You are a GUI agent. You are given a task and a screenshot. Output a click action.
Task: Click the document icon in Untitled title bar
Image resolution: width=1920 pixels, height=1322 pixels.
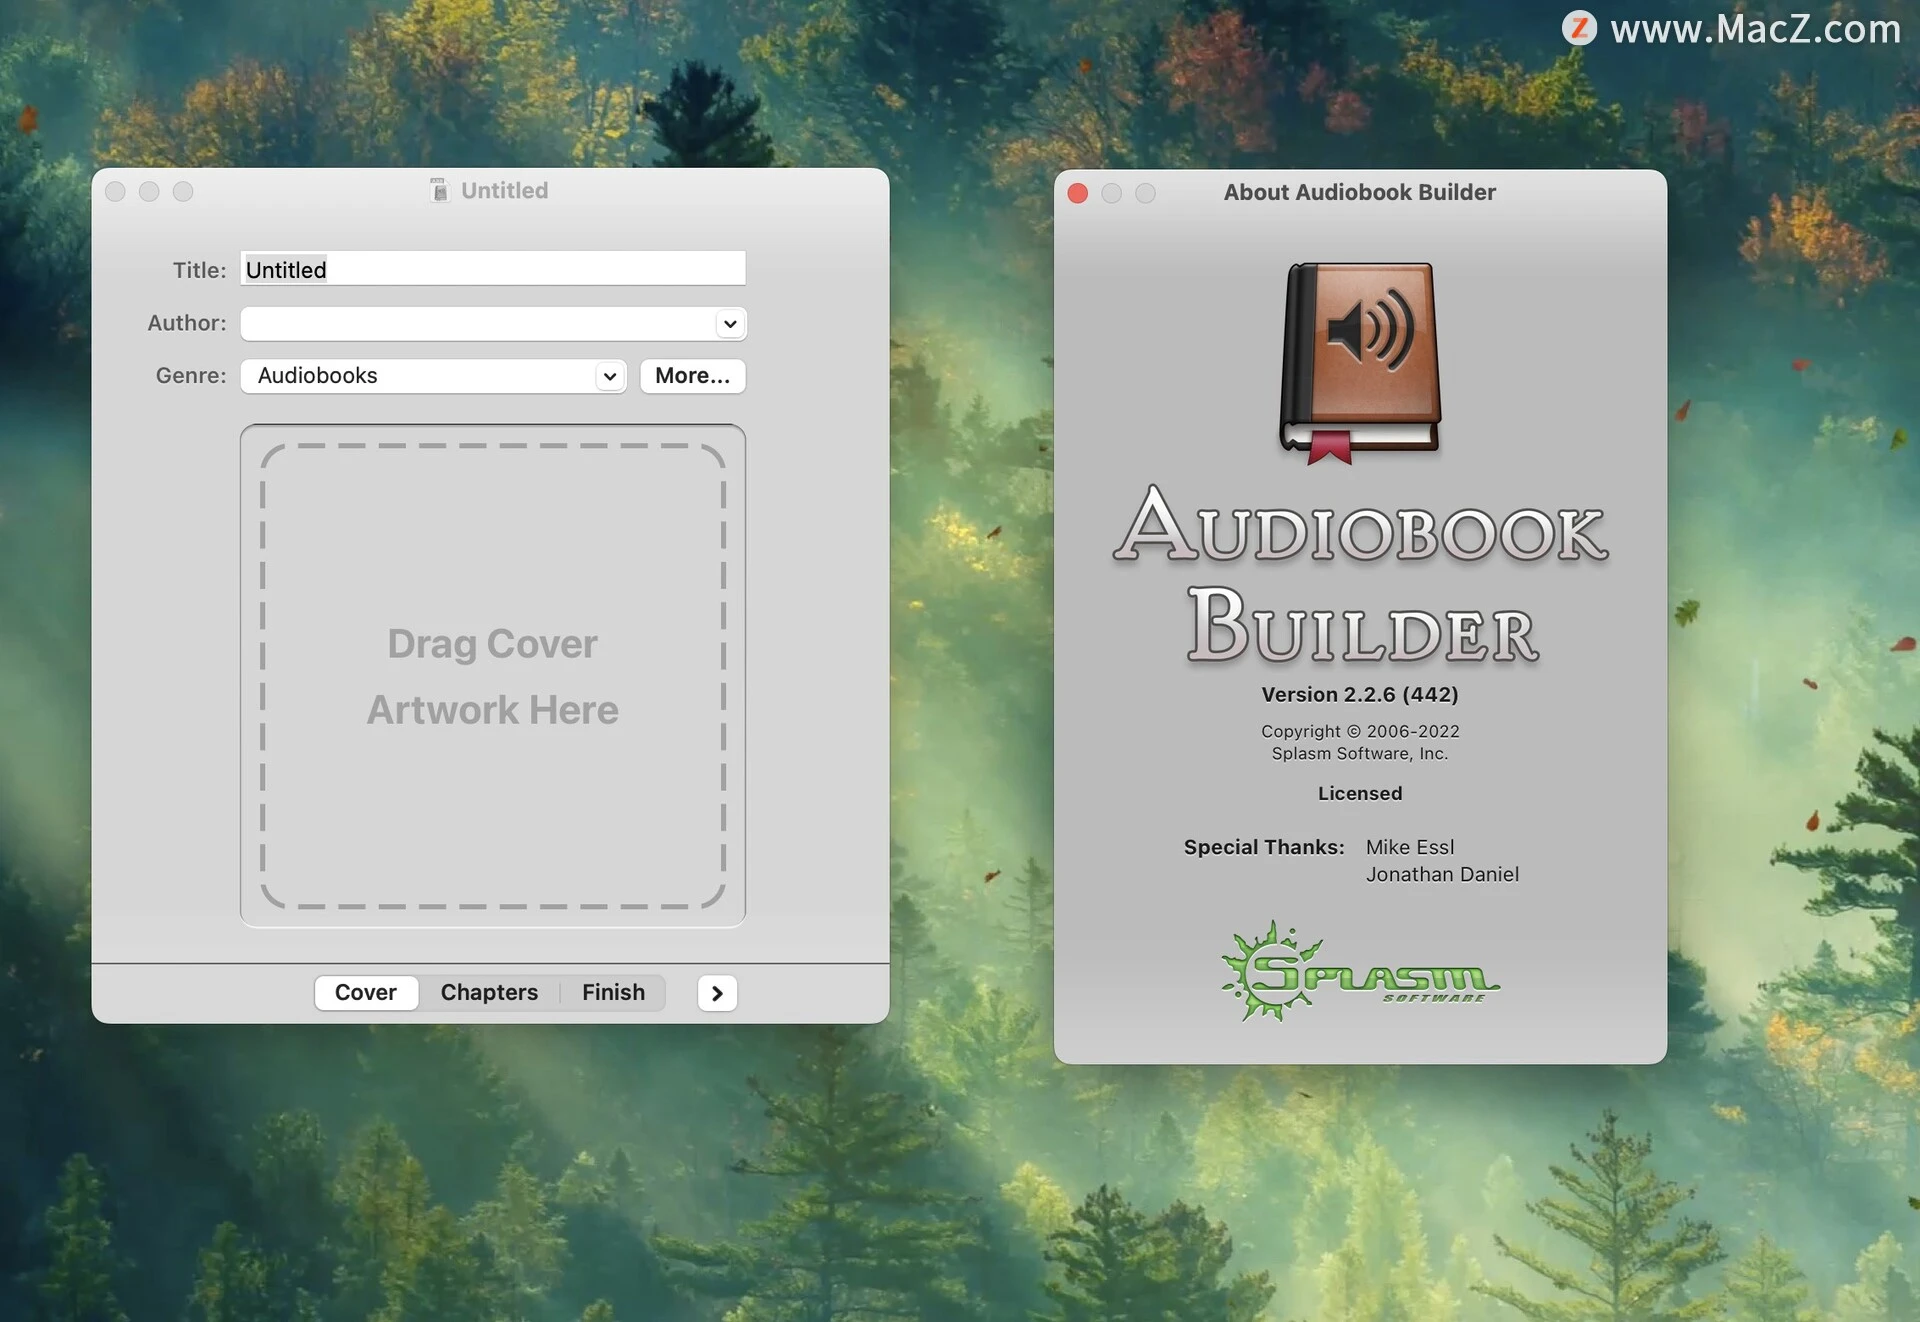click(439, 190)
